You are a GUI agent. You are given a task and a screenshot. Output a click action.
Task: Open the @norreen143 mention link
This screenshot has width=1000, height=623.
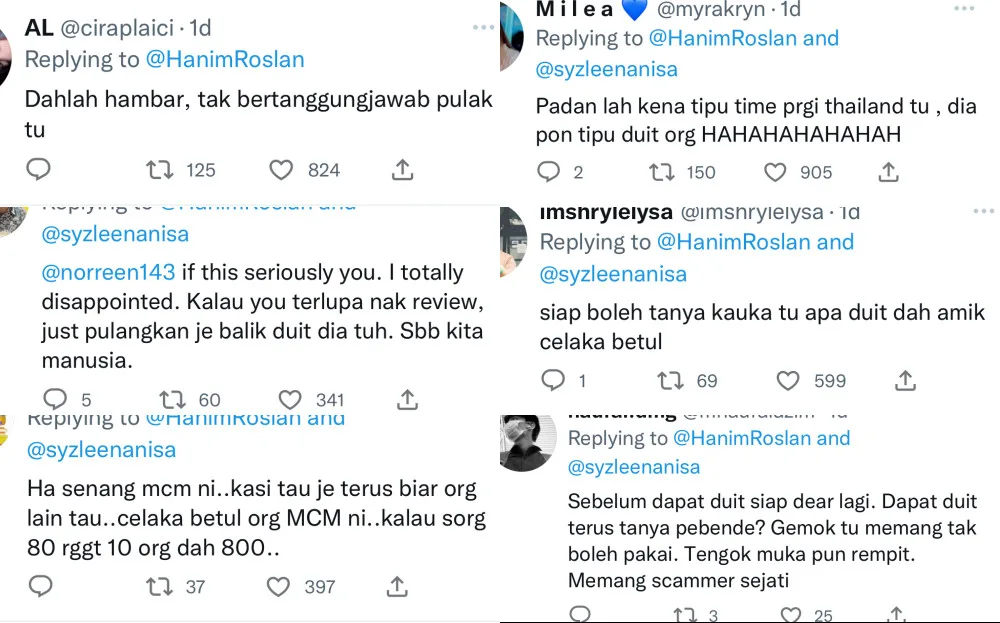[x=108, y=272]
